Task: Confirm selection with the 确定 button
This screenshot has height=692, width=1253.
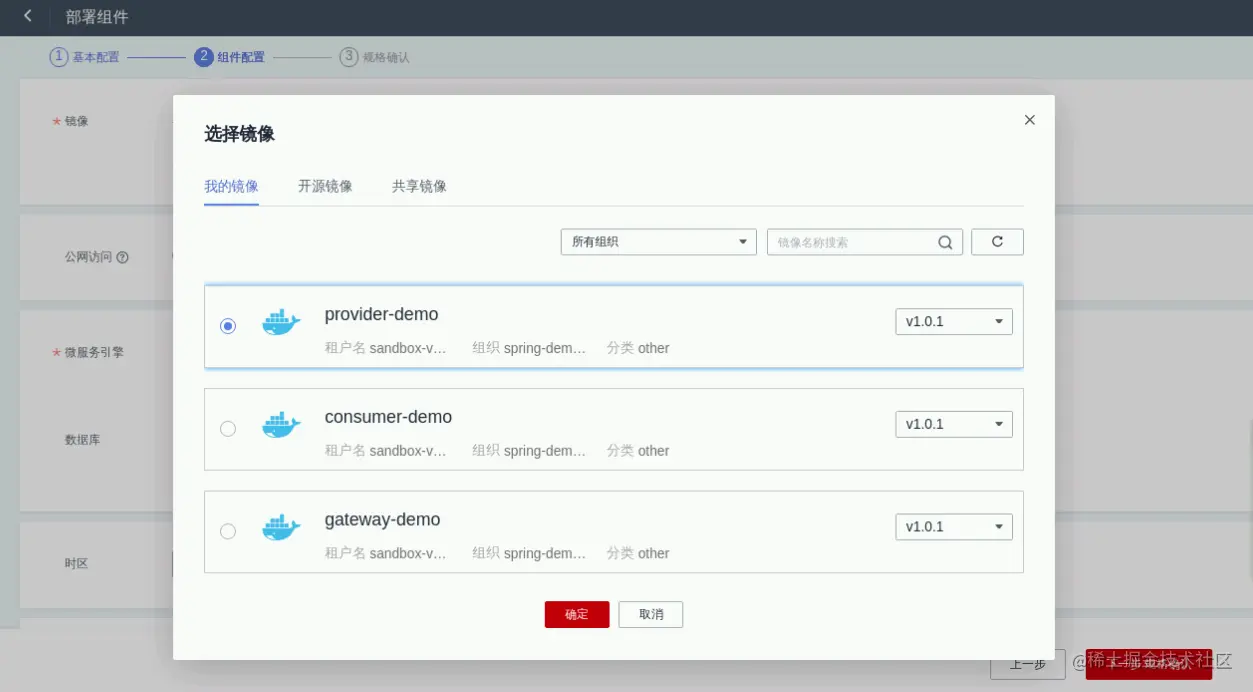Action: [577, 614]
